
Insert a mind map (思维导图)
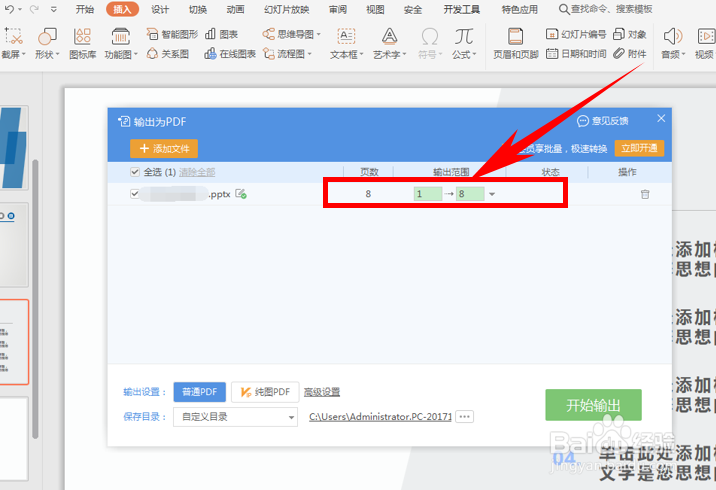tap(289, 34)
